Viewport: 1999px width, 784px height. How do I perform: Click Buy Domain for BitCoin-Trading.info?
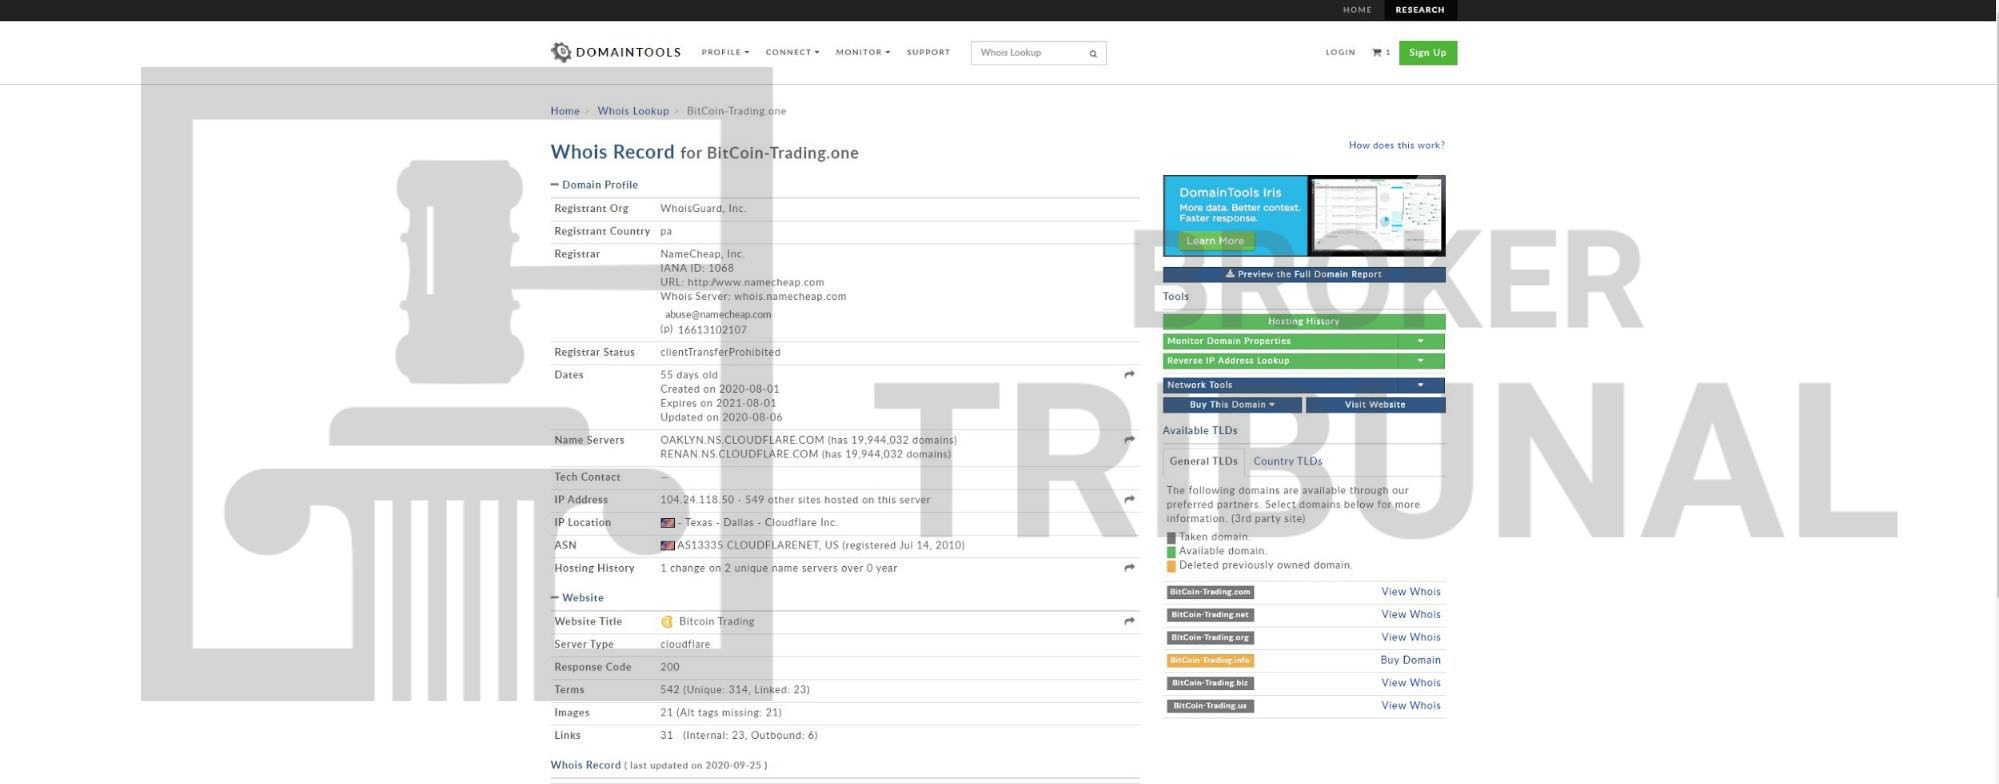pos(1410,660)
